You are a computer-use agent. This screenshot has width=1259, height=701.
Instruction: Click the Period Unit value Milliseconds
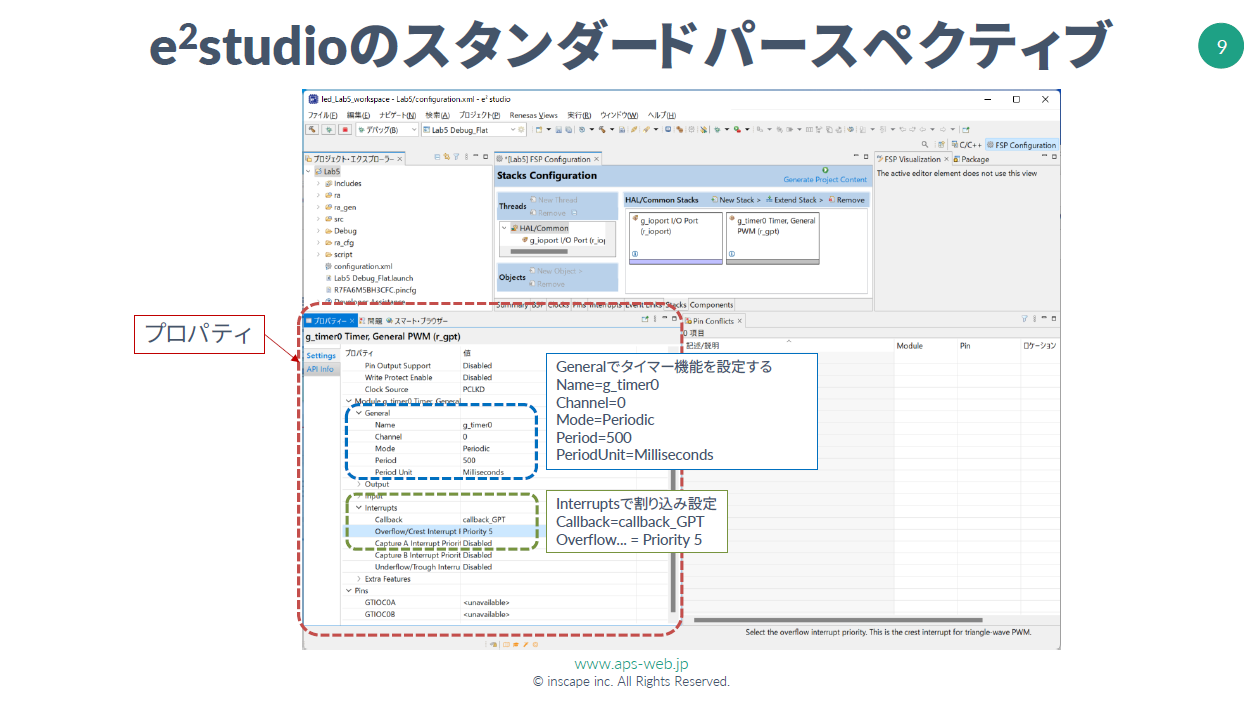tap(483, 473)
